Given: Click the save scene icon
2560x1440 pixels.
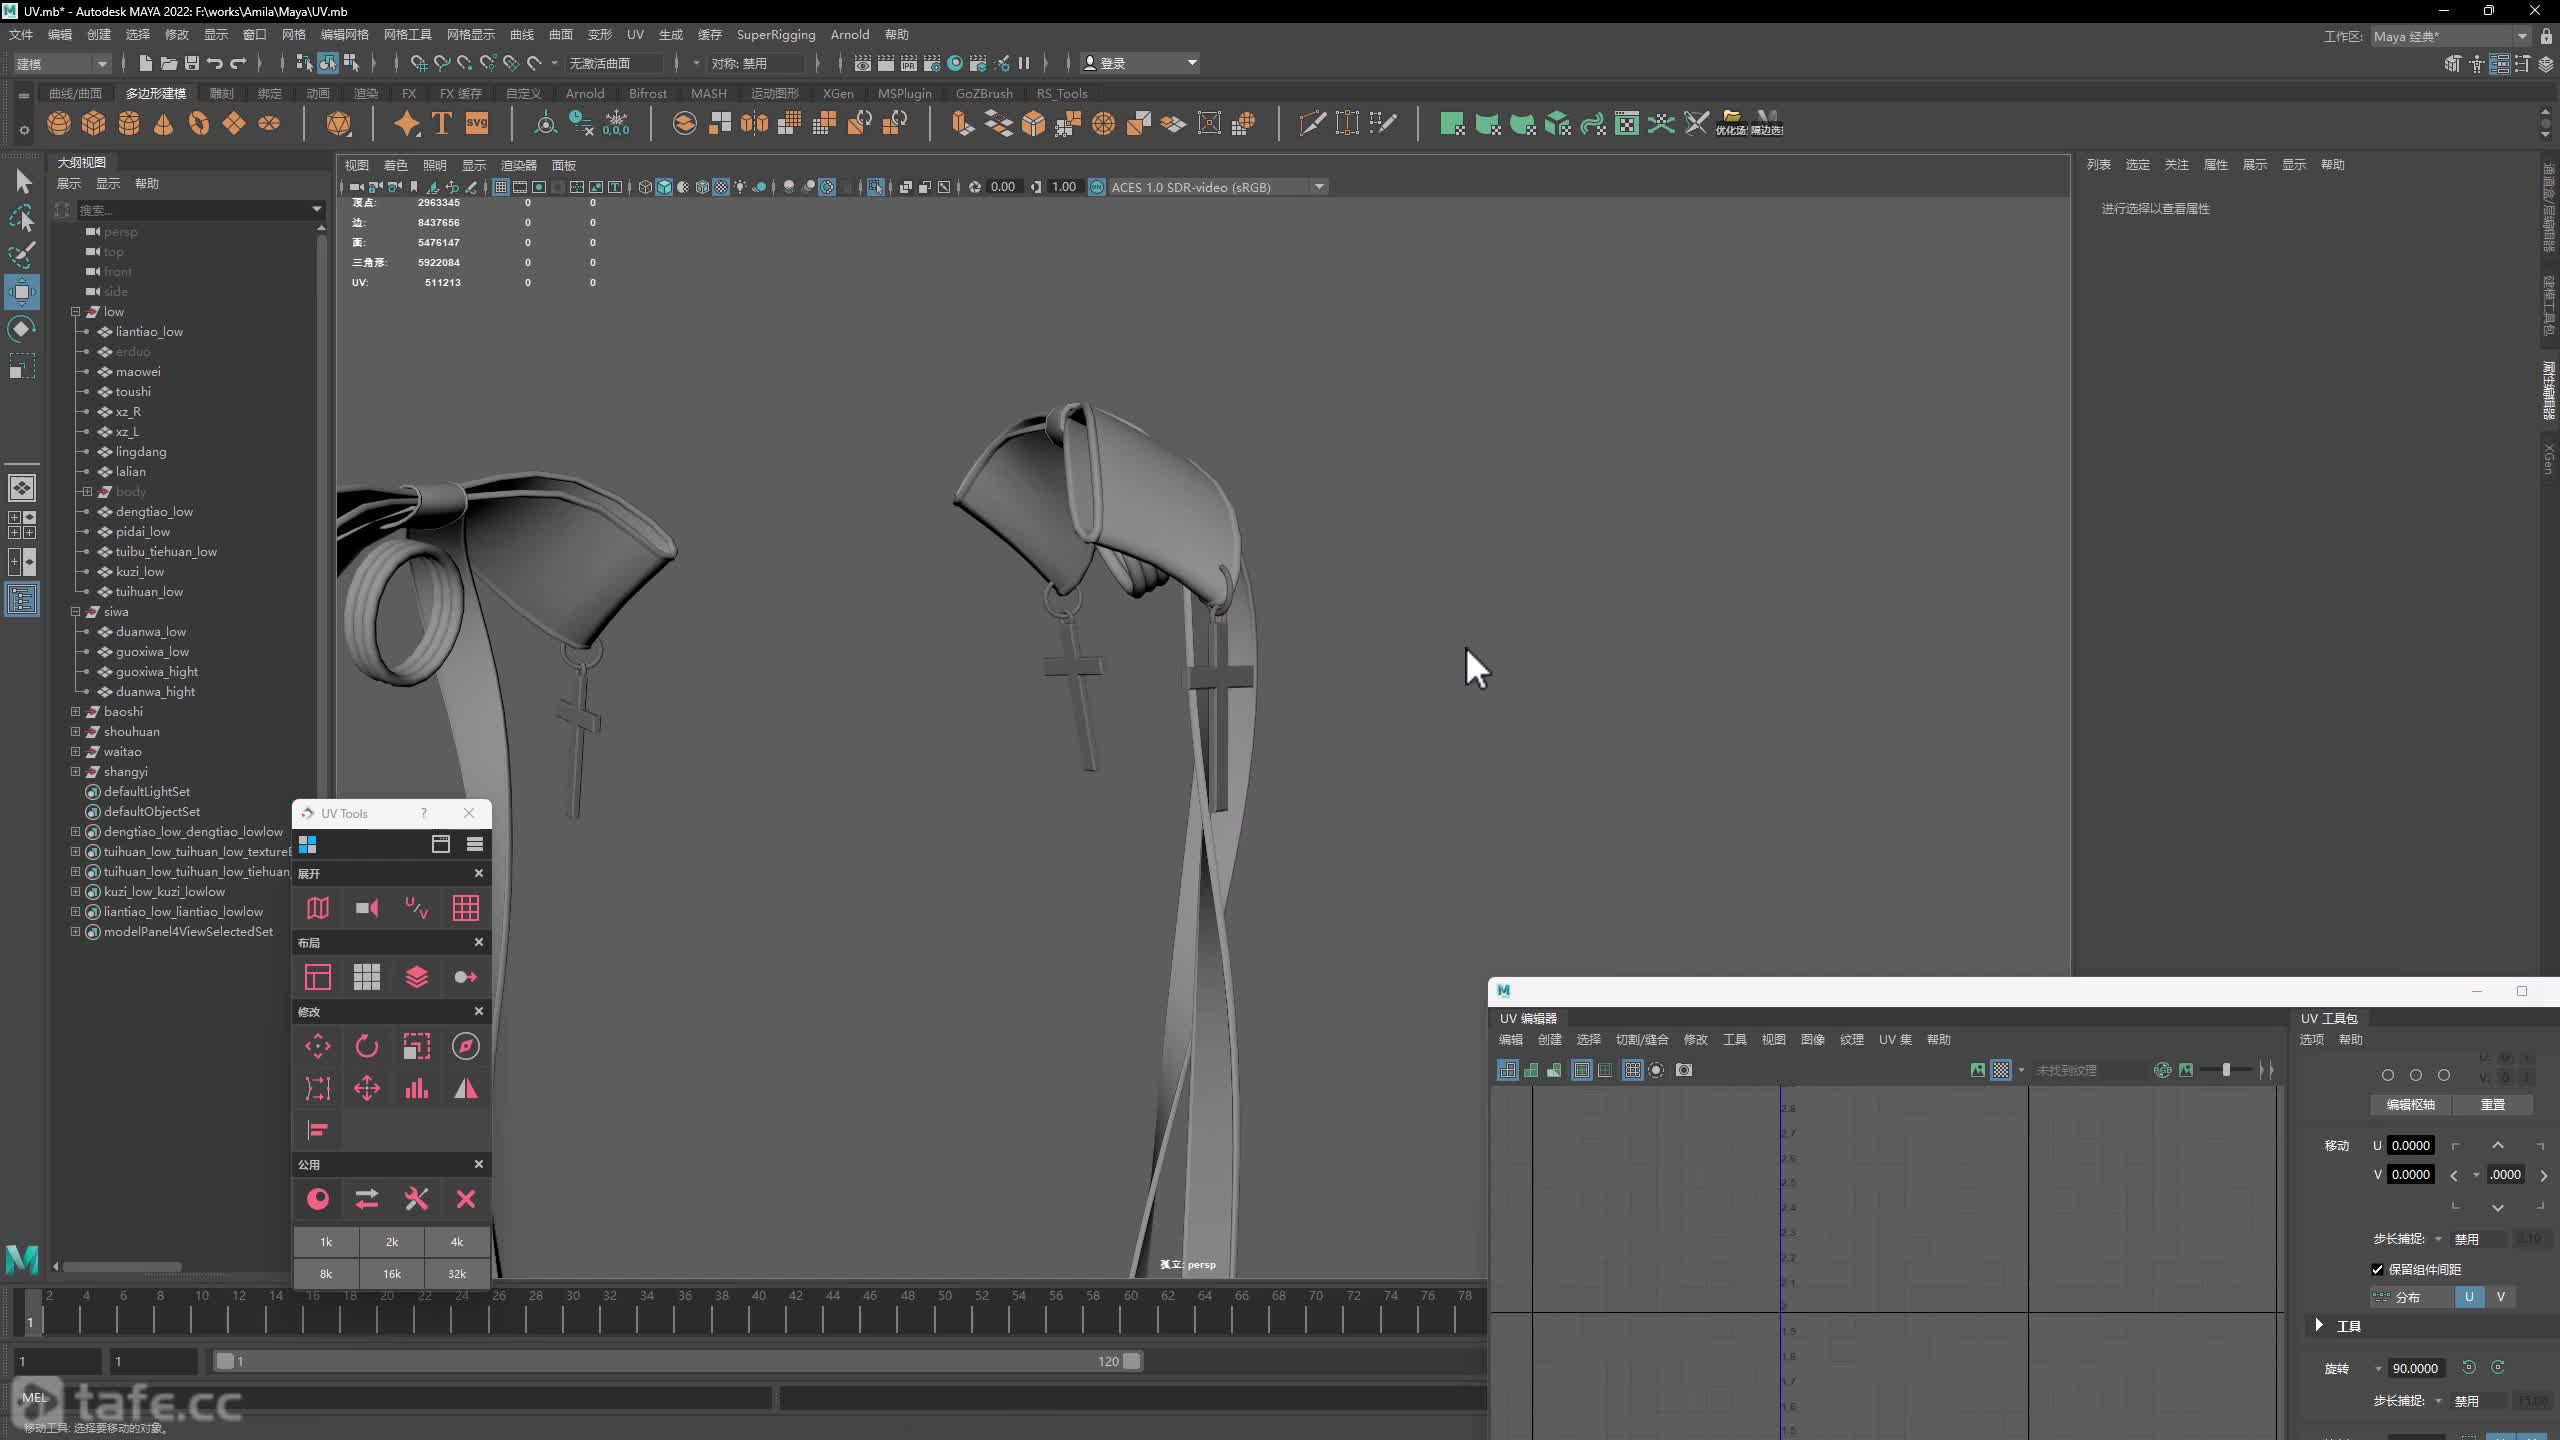Looking at the screenshot, I should click(x=192, y=63).
